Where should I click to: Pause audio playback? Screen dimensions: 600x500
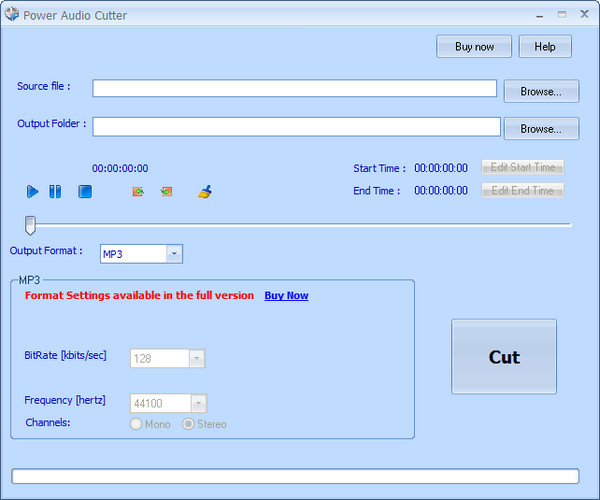56,191
